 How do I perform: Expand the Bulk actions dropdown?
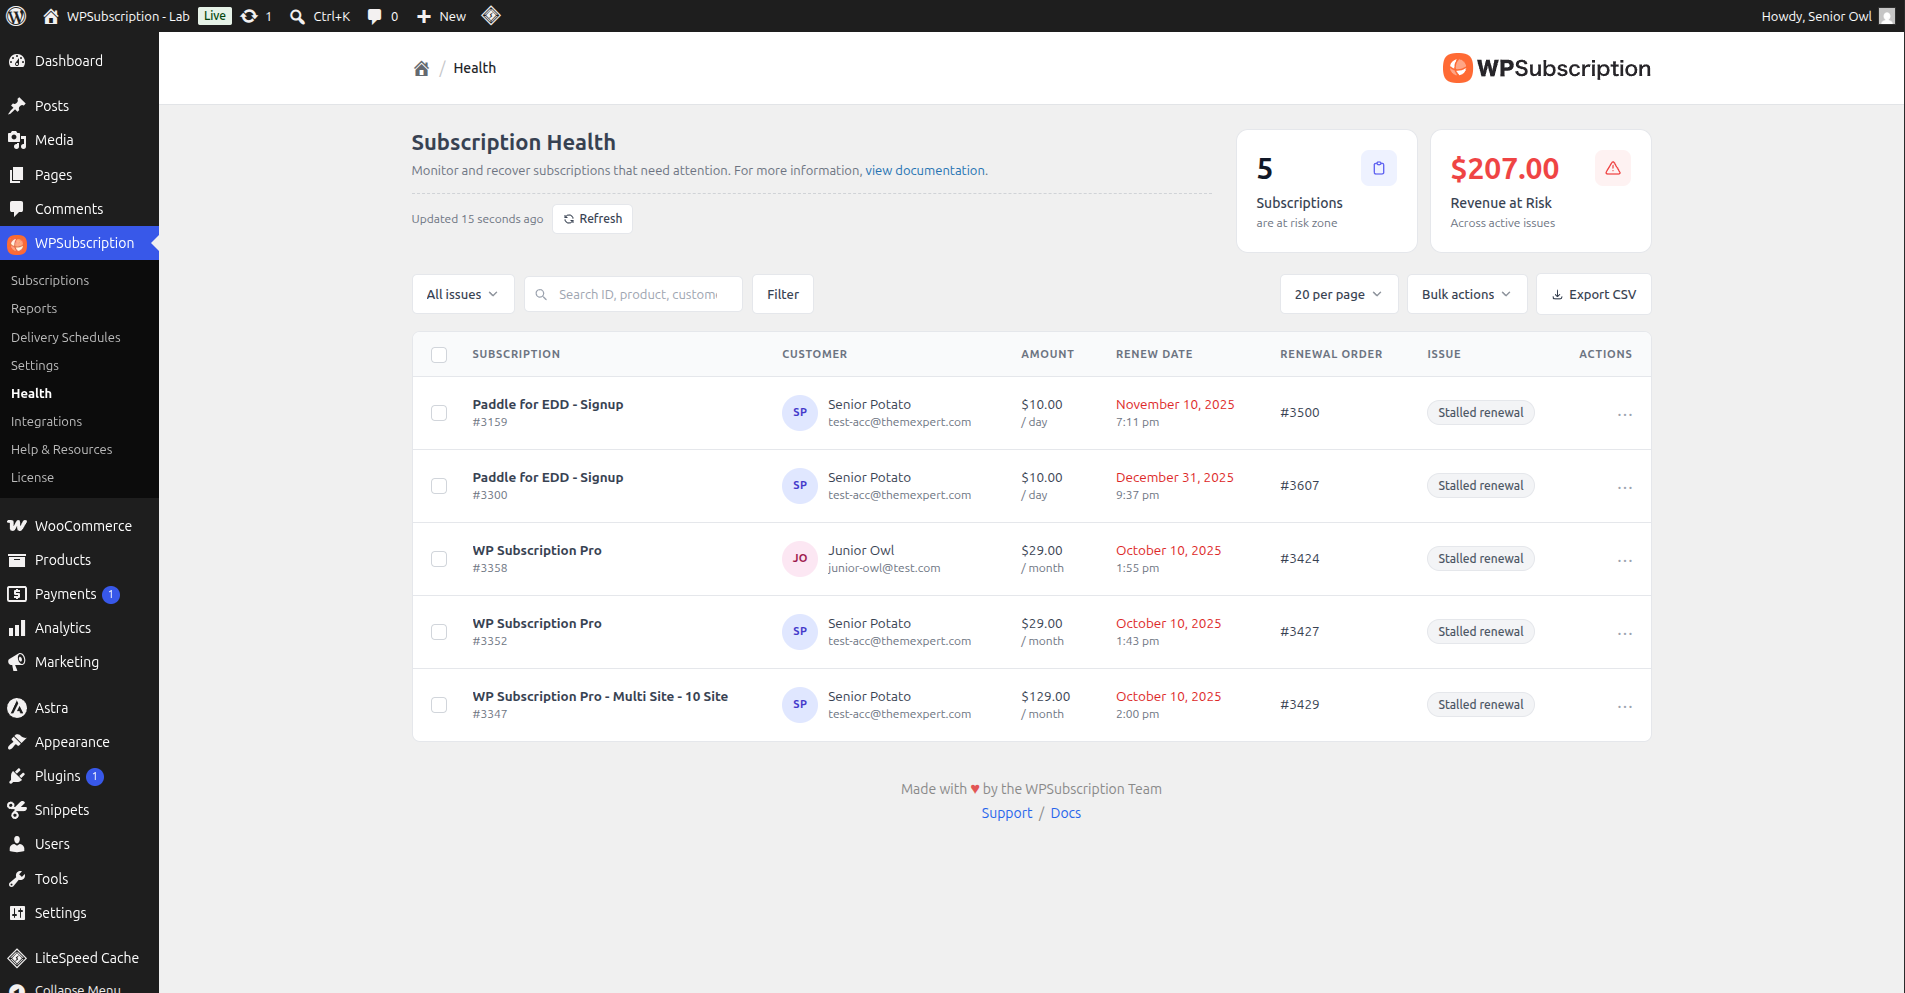(x=1467, y=294)
